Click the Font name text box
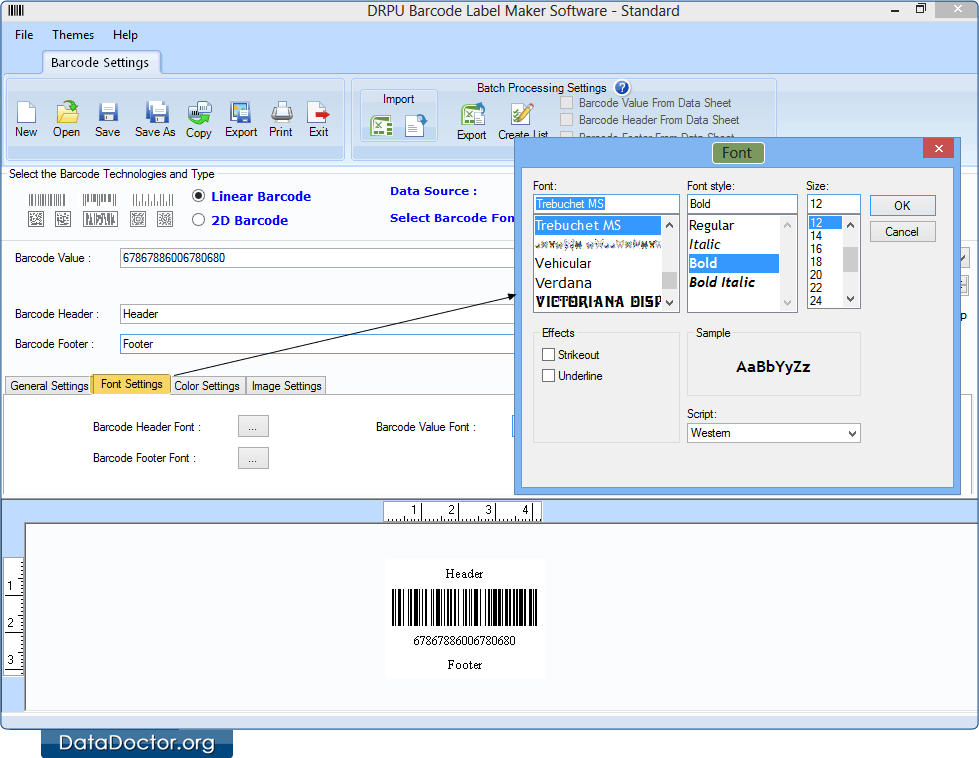The image size is (979, 758). (x=606, y=204)
